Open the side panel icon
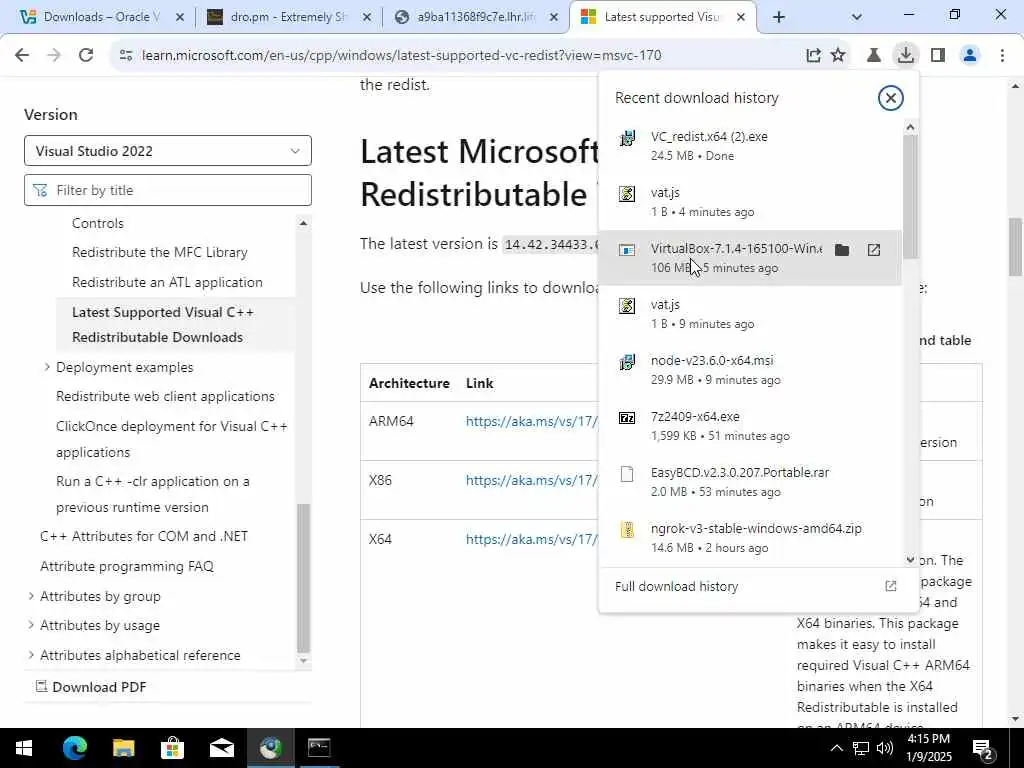Viewport: 1024px width, 768px height. pos(938,56)
